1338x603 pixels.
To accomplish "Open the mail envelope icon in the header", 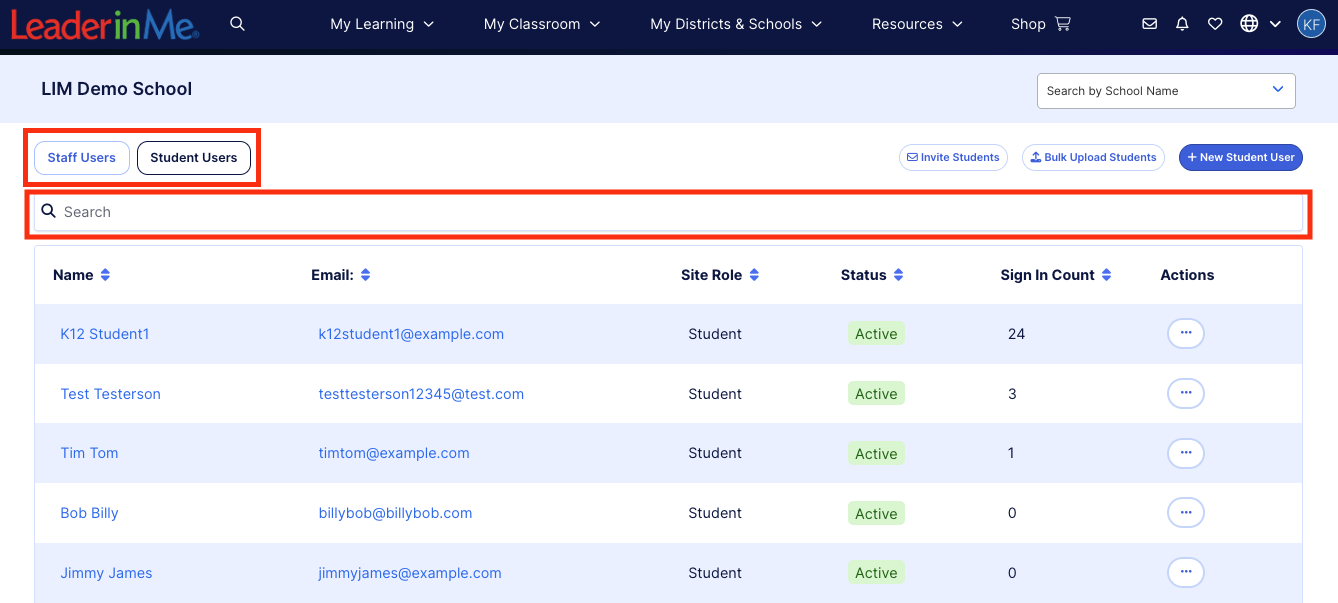I will tap(1150, 24).
